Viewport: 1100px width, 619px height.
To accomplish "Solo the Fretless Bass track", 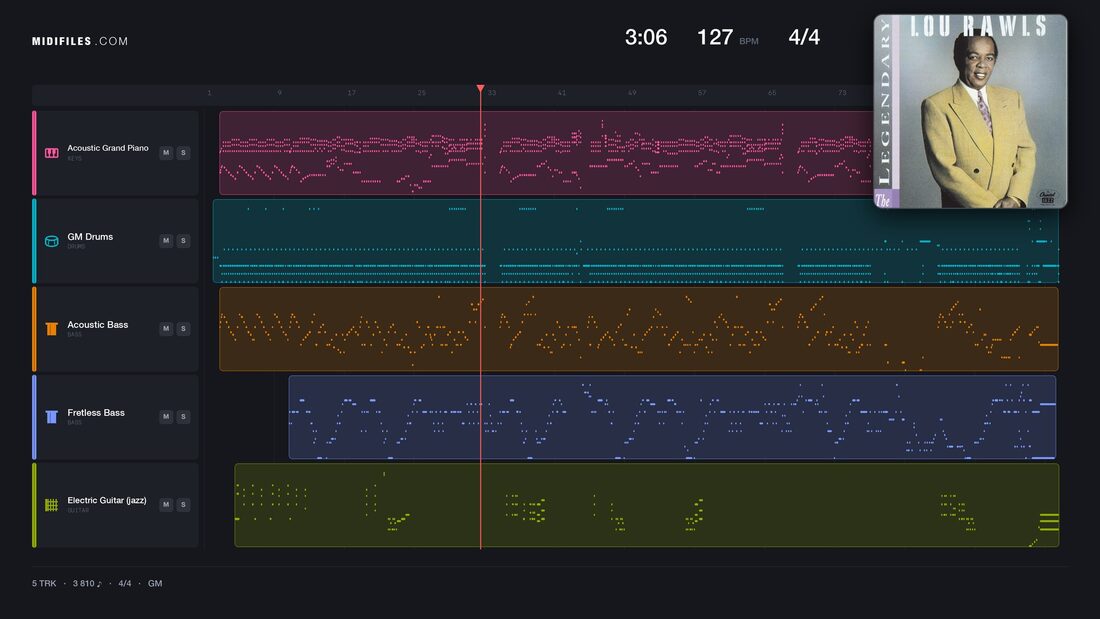I will click(x=183, y=417).
